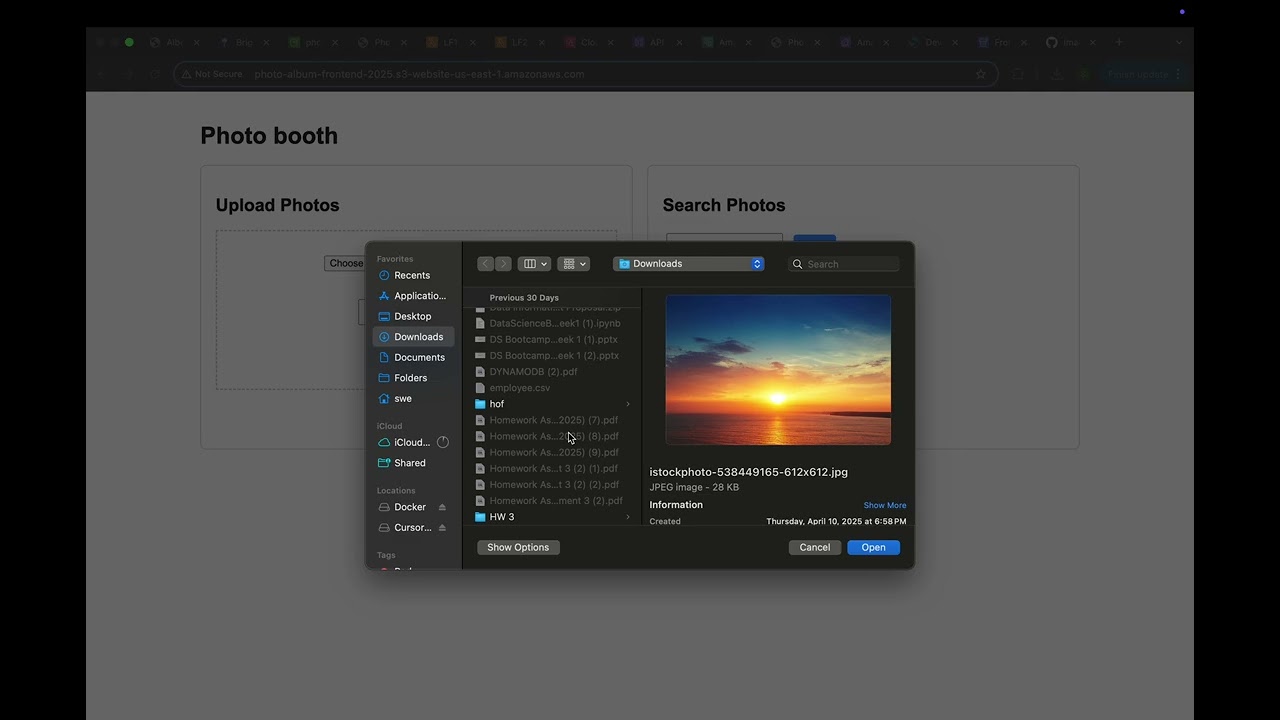
Task: Select Folders in the sidebar
Action: (412, 378)
